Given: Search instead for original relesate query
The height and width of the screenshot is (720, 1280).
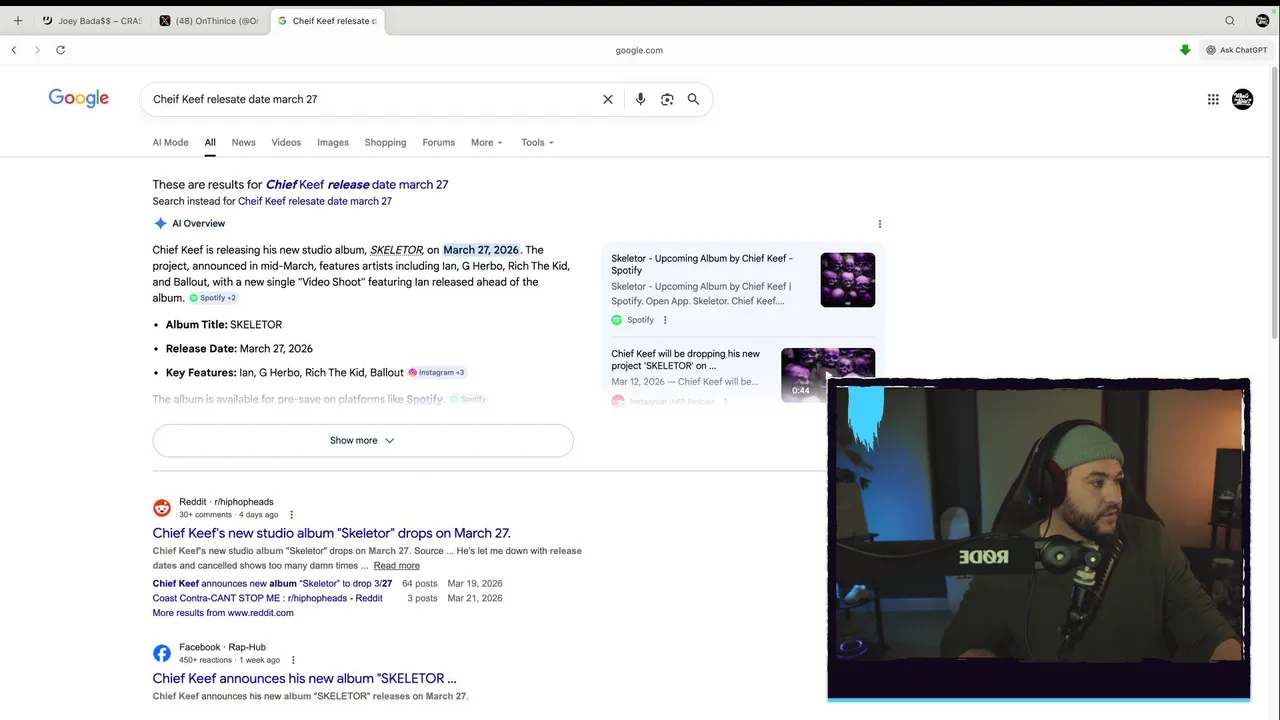Looking at the screenshot, I should 315,201.
